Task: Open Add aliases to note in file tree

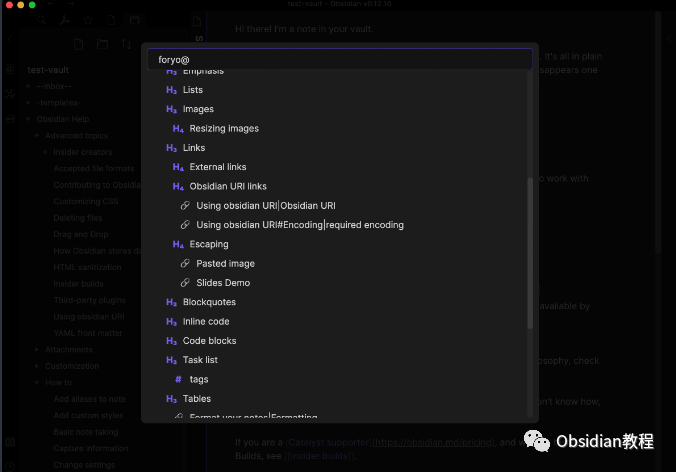Action: tap(90, 399)
